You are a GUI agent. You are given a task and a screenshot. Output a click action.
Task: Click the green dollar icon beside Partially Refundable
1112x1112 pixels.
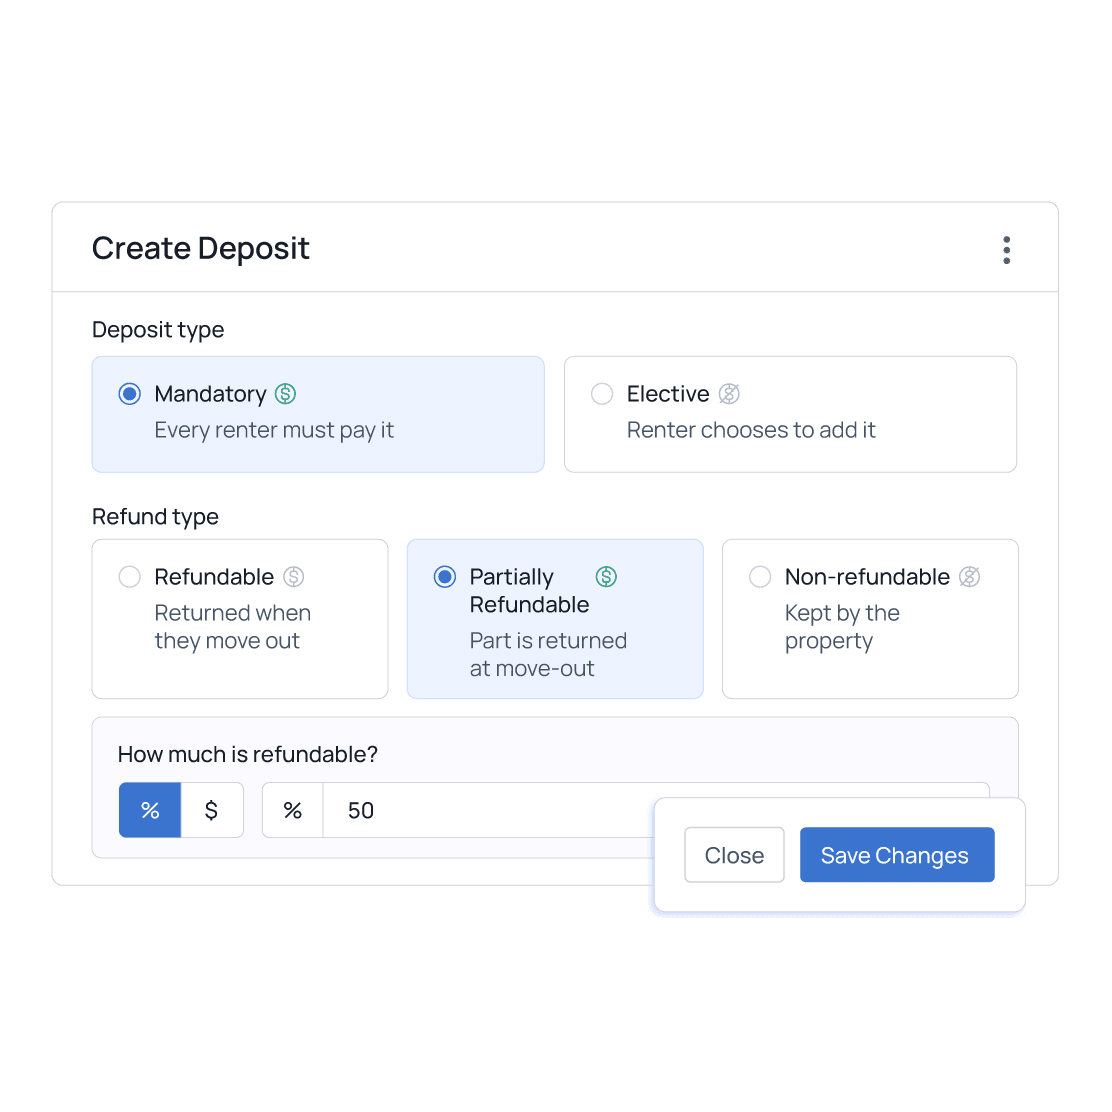[x=606, y=577]
